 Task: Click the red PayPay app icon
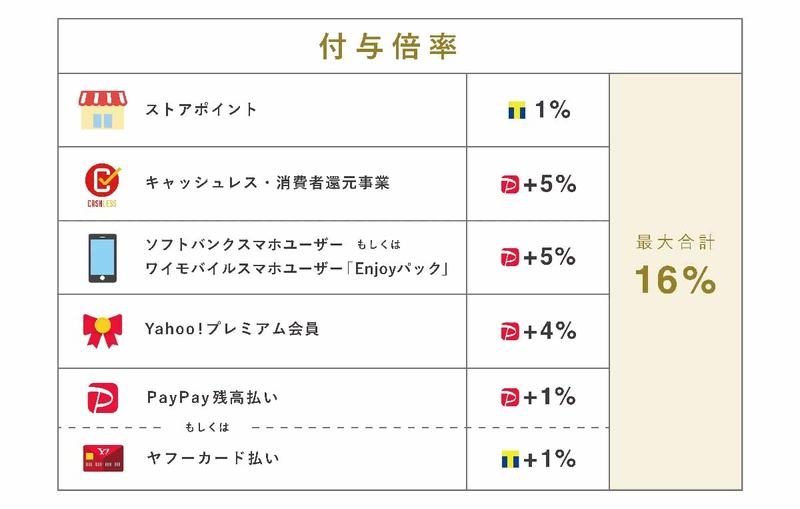coord(102,397)
